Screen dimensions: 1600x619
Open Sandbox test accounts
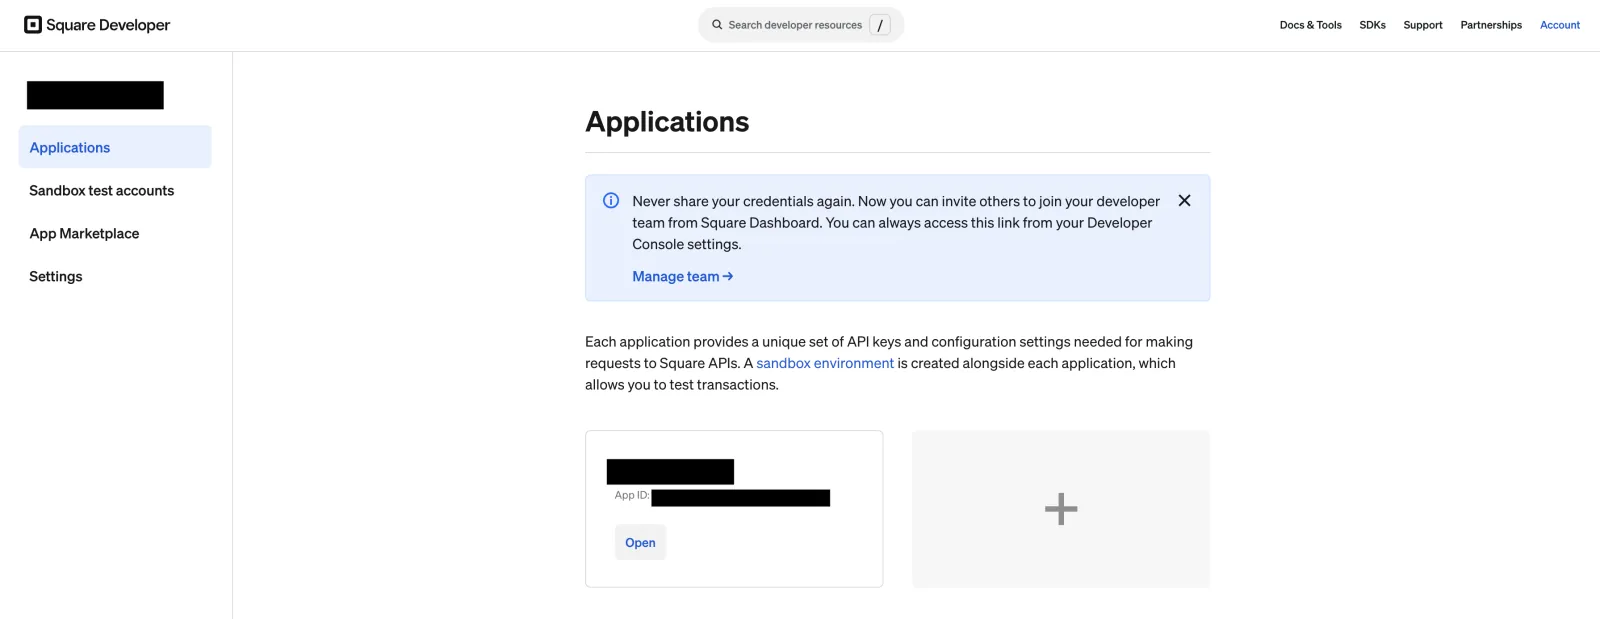click(x=101, y=190)
